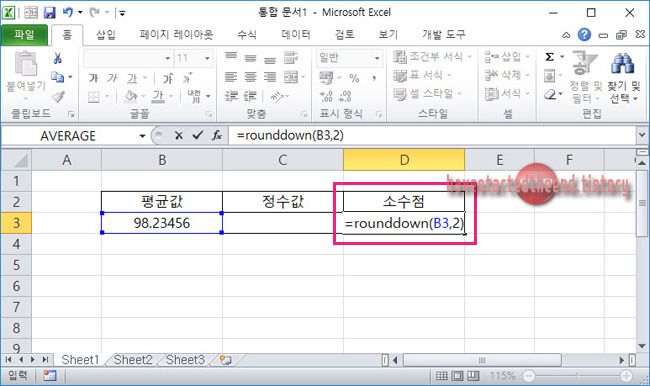Switch to Page Layout view icon
The image size is (650, 386).
[457, 376]
